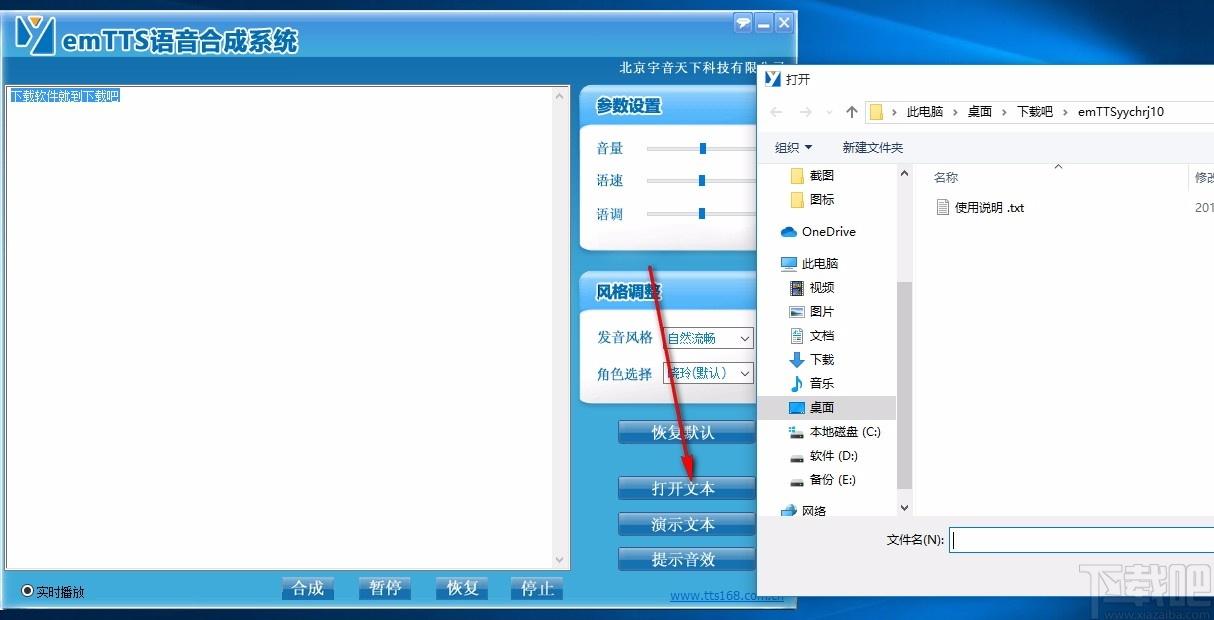
Task: Click 此电脑 breadcrumb in address bar
Action: (x=925, y=112)
